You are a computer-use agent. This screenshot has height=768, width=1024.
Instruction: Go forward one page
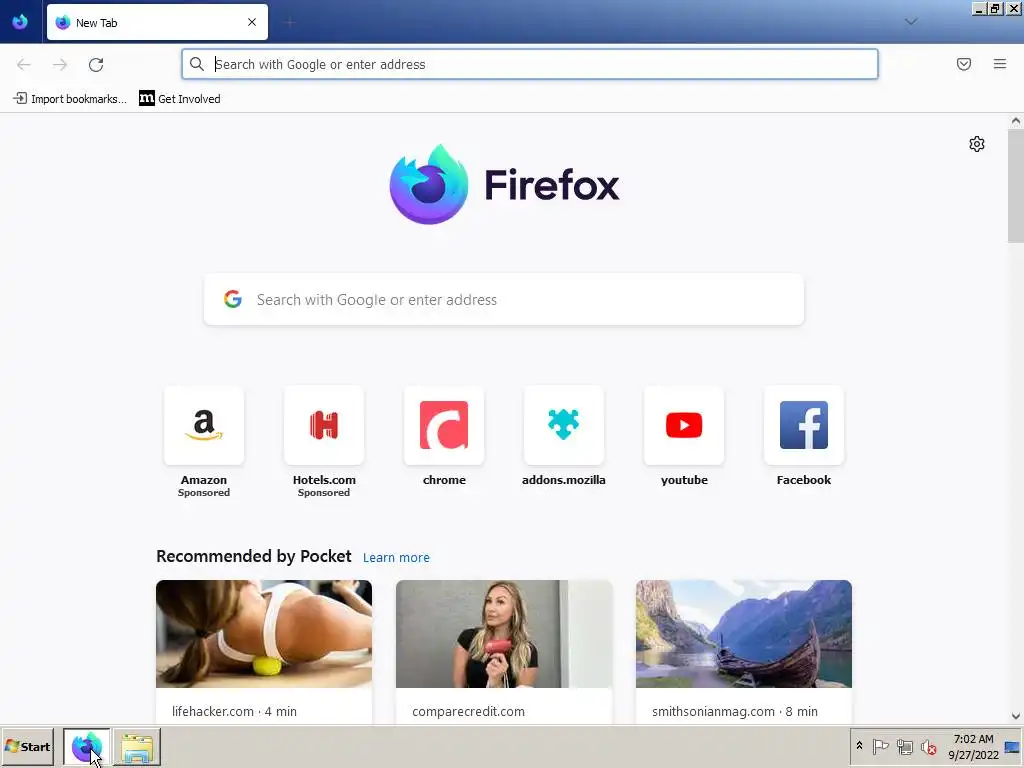click(60, 64)
